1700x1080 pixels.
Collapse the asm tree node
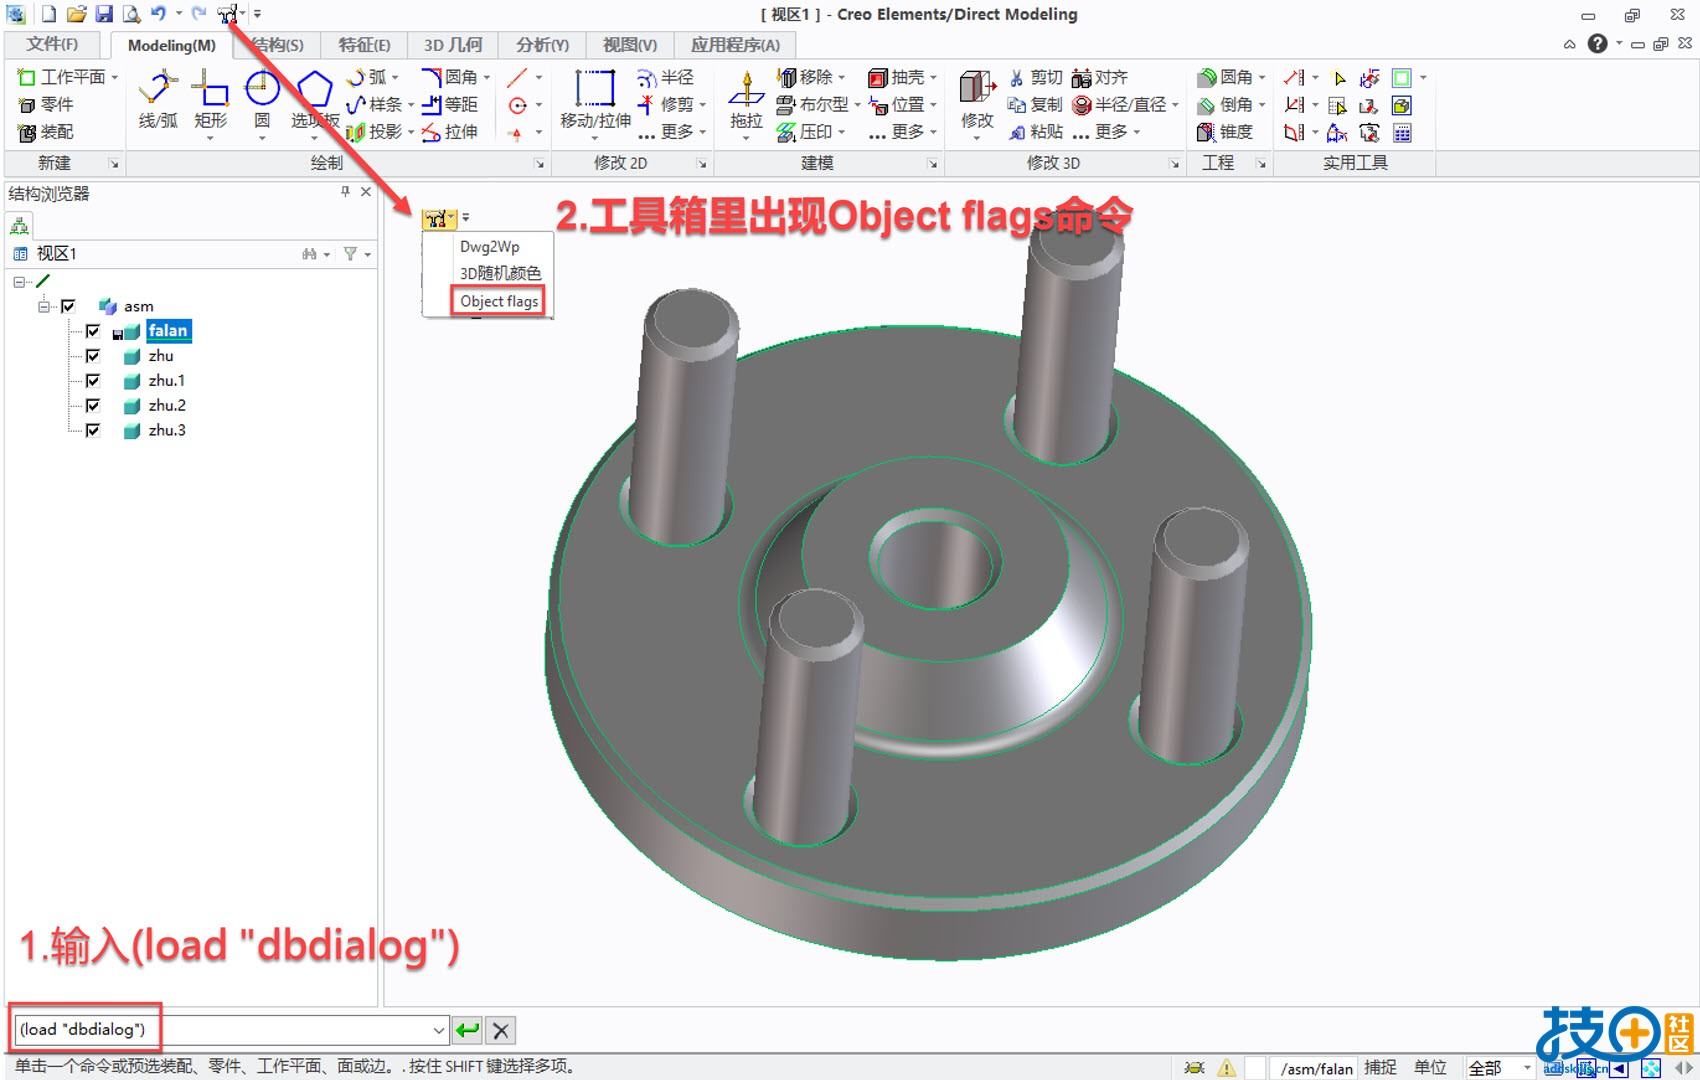click(44, 306)
